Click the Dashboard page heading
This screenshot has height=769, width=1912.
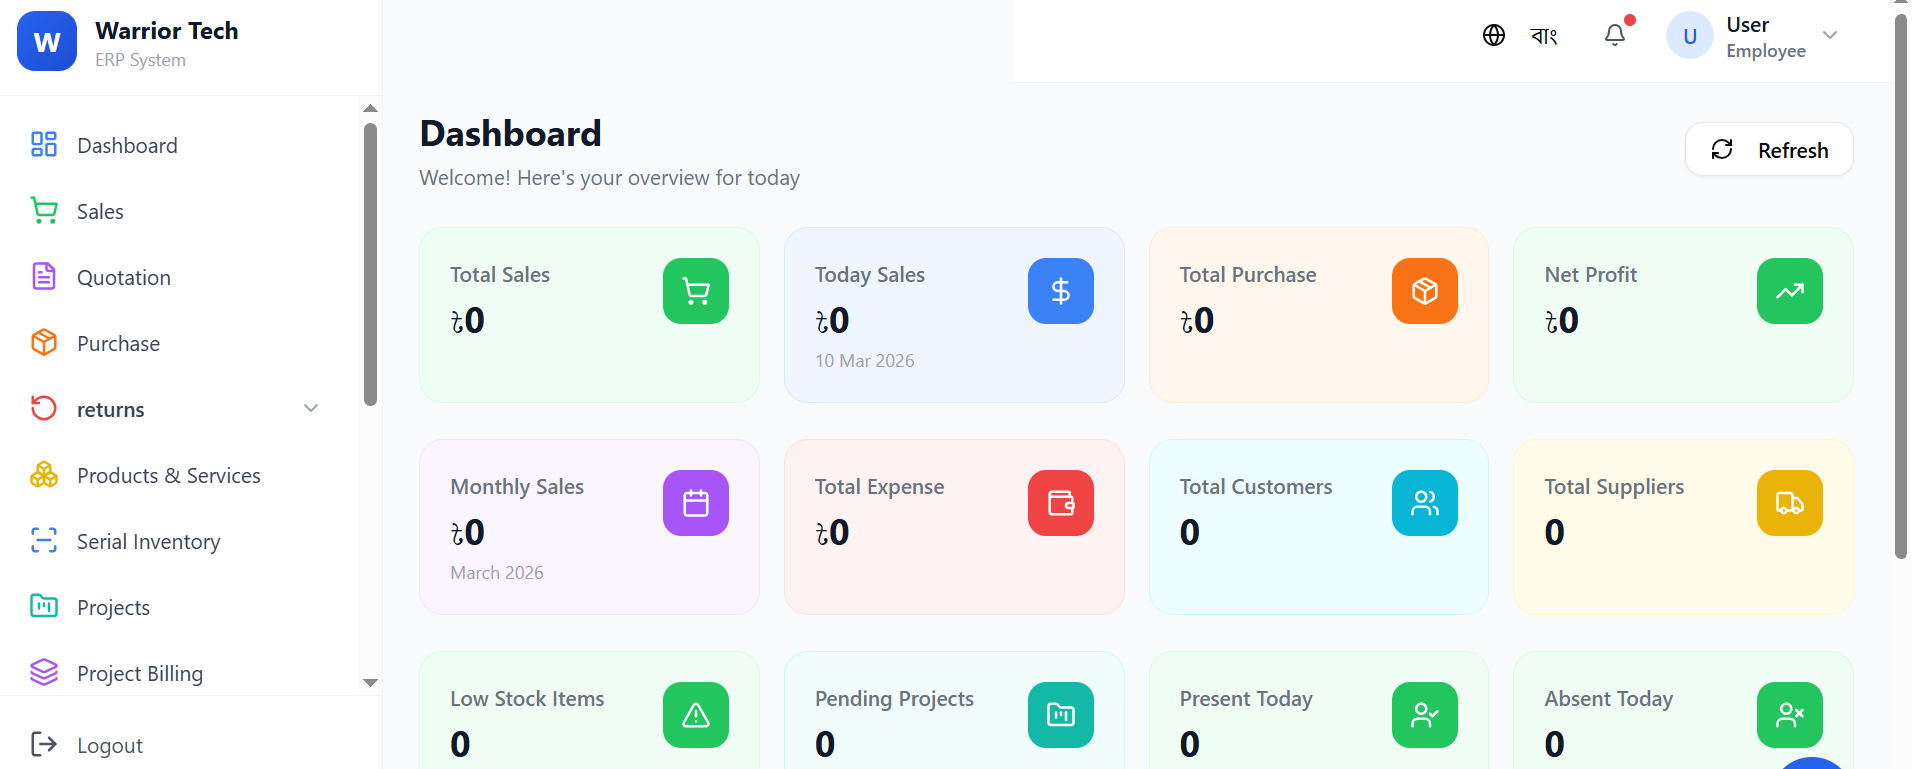(x=511, y=133)
